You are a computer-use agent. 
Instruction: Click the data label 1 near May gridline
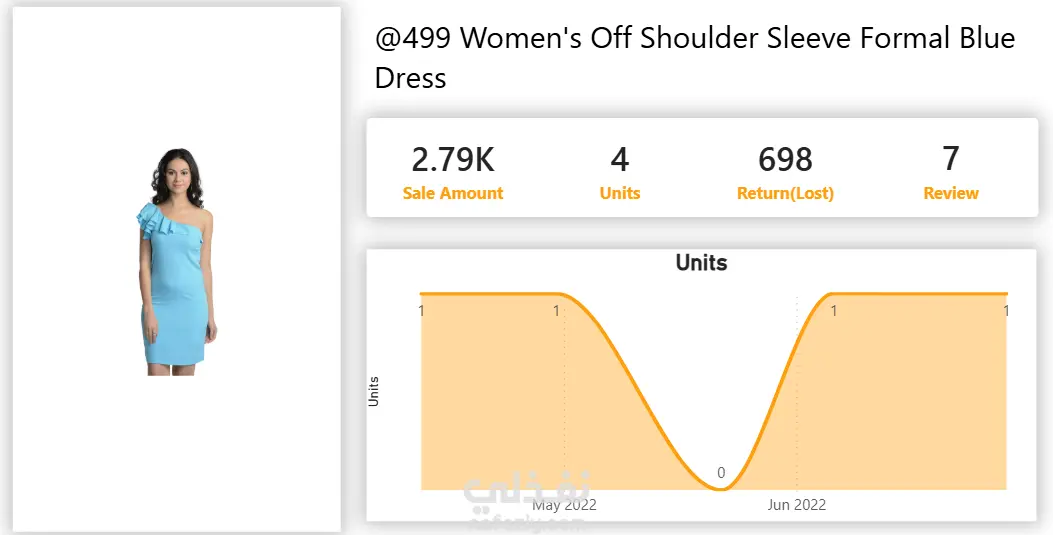tap(557, 311)
